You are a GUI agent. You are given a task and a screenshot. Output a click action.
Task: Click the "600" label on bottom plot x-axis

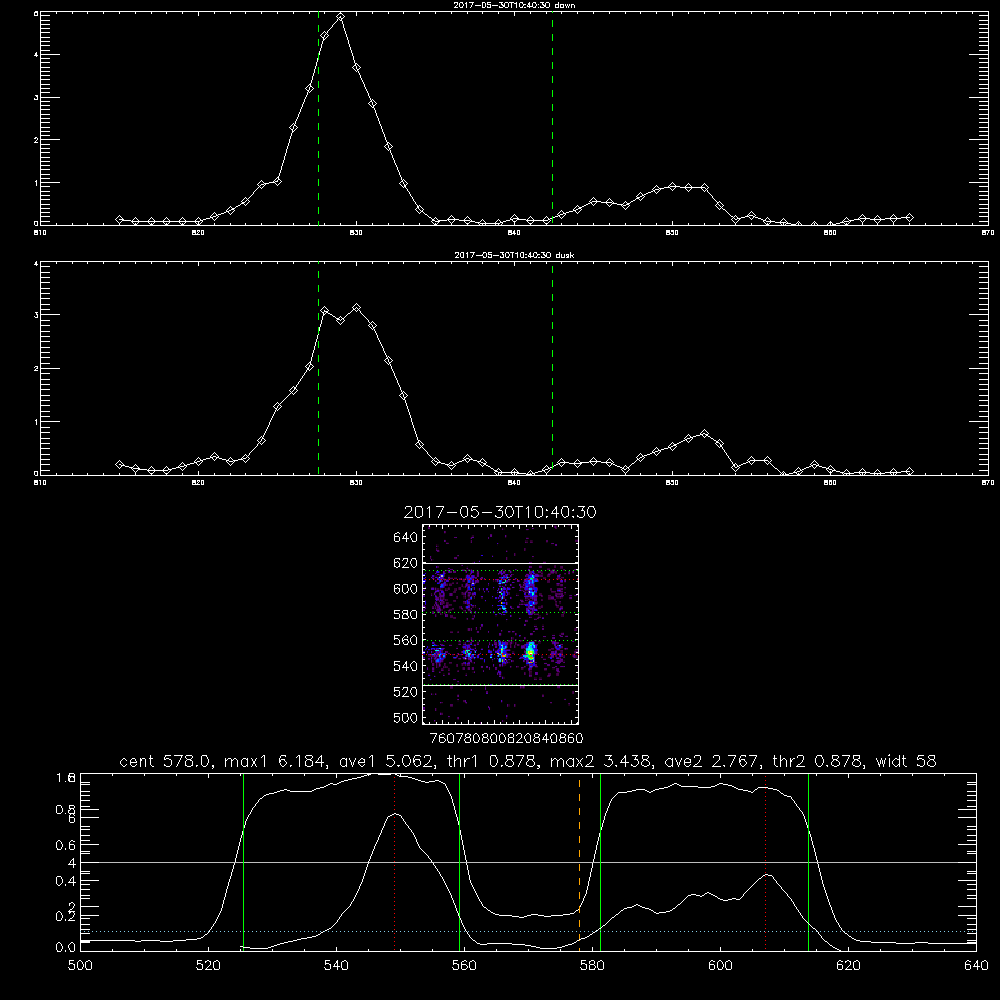click(720, 966)
